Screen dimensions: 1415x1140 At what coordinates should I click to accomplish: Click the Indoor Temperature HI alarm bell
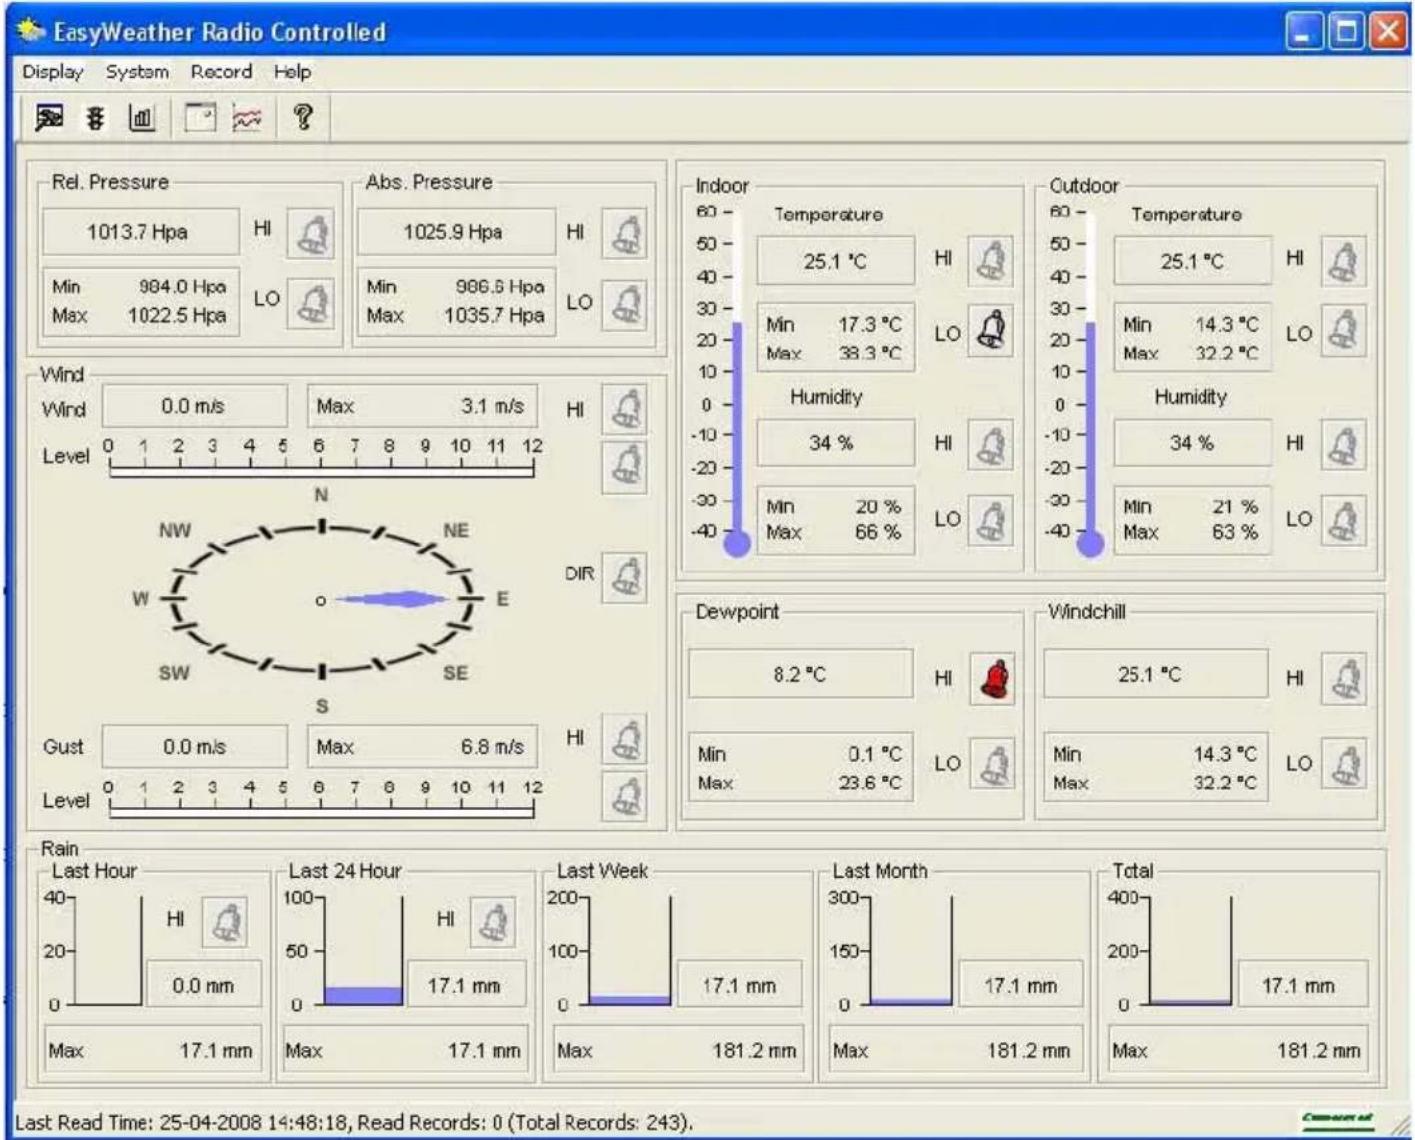point(991,260)
